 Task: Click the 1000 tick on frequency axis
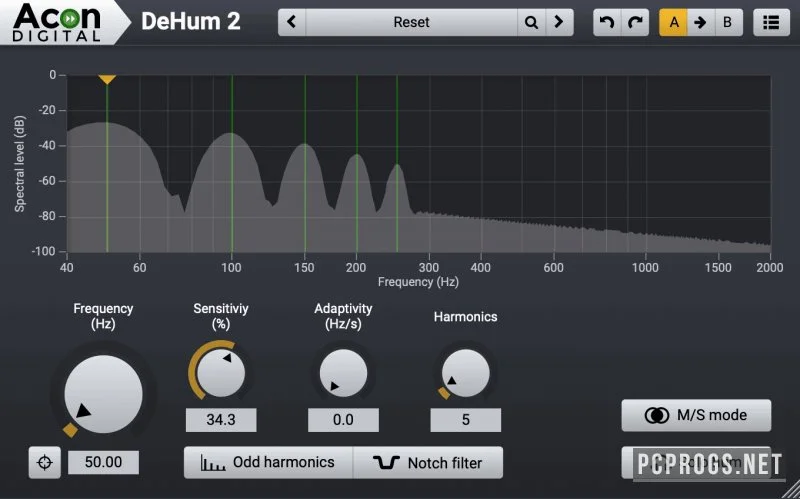tap(645, 267)
